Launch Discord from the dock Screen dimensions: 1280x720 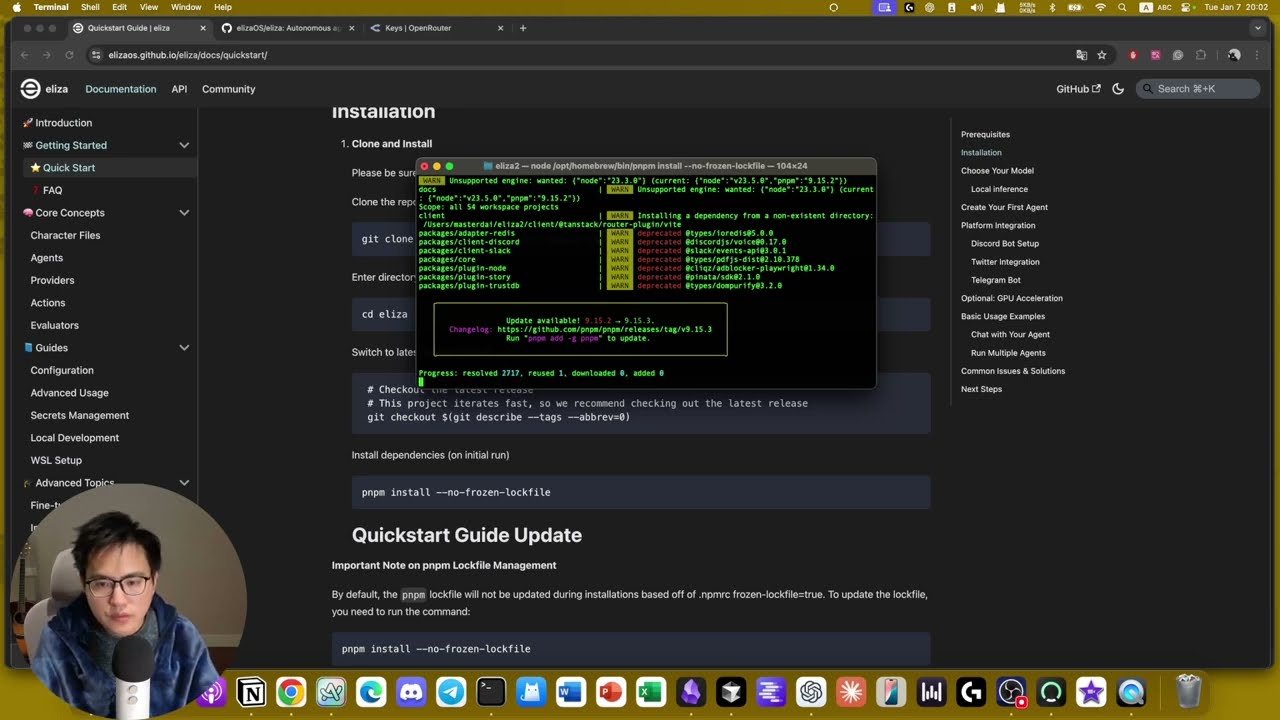pos(411,691)
